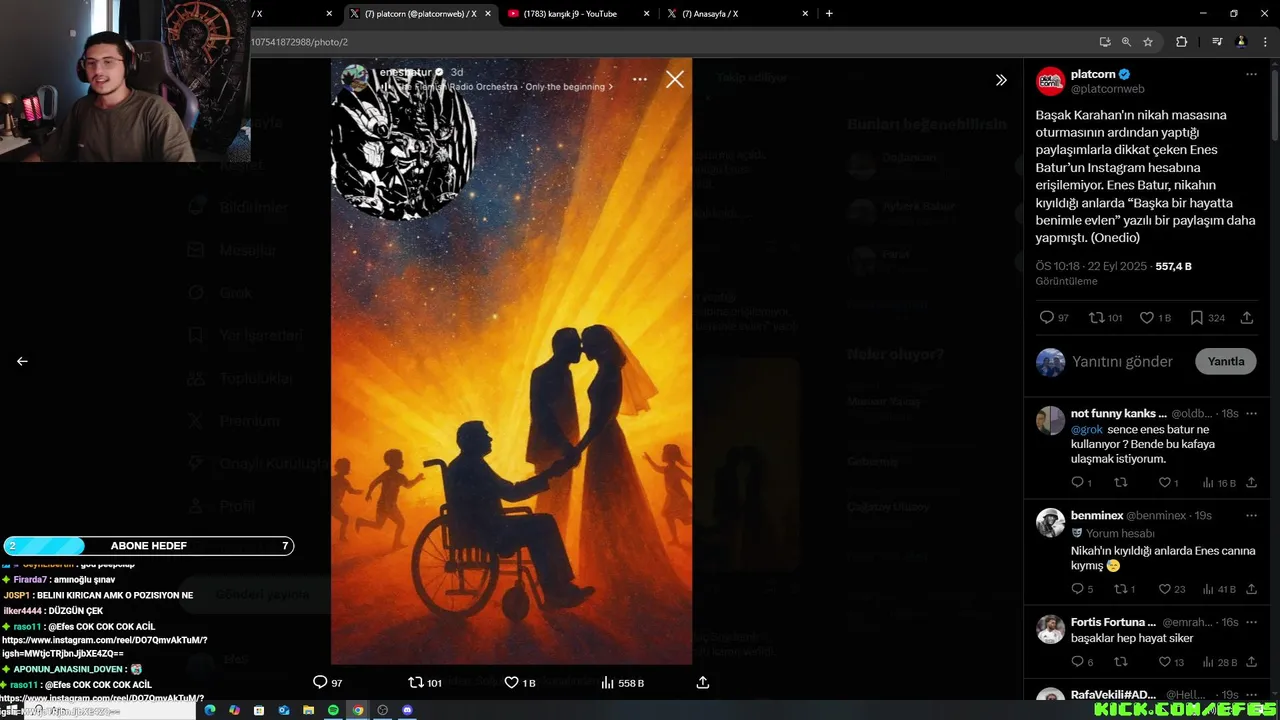The image size is (1280, 720).
Task: Like the photo using the bottom heart
Action: point(511,682)
